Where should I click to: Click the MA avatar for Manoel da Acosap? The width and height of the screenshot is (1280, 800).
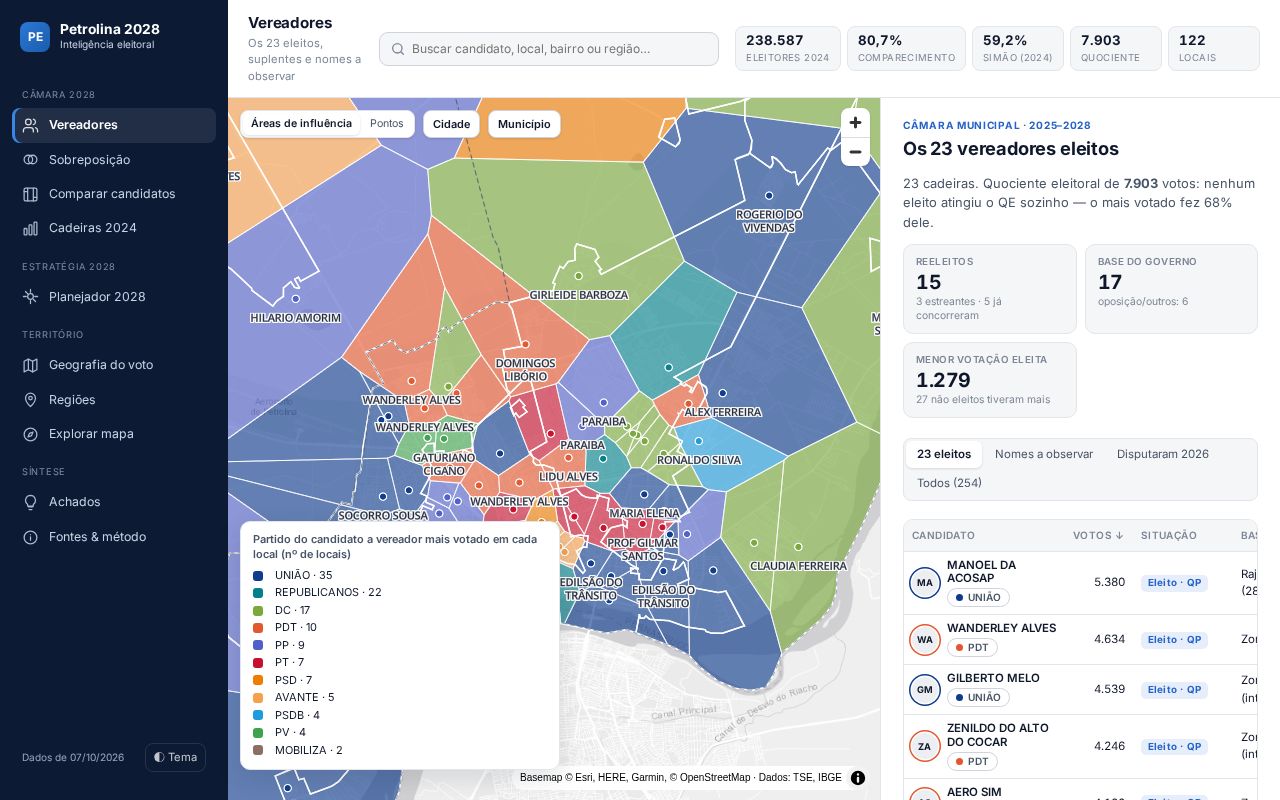(x=925, y=583)
